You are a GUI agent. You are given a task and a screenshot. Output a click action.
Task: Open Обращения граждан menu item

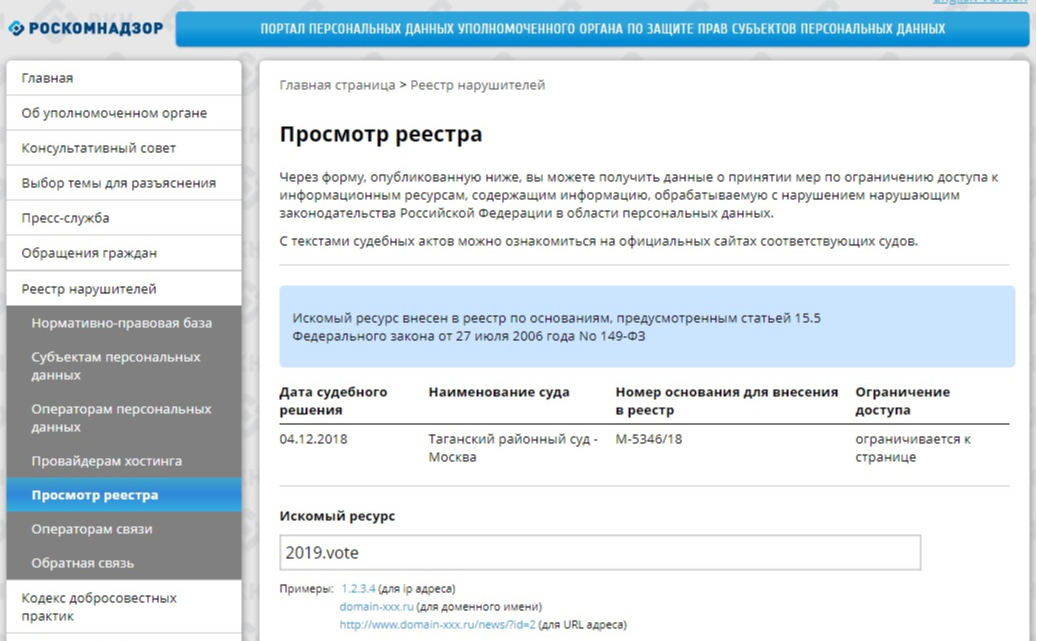click(124, 253)
